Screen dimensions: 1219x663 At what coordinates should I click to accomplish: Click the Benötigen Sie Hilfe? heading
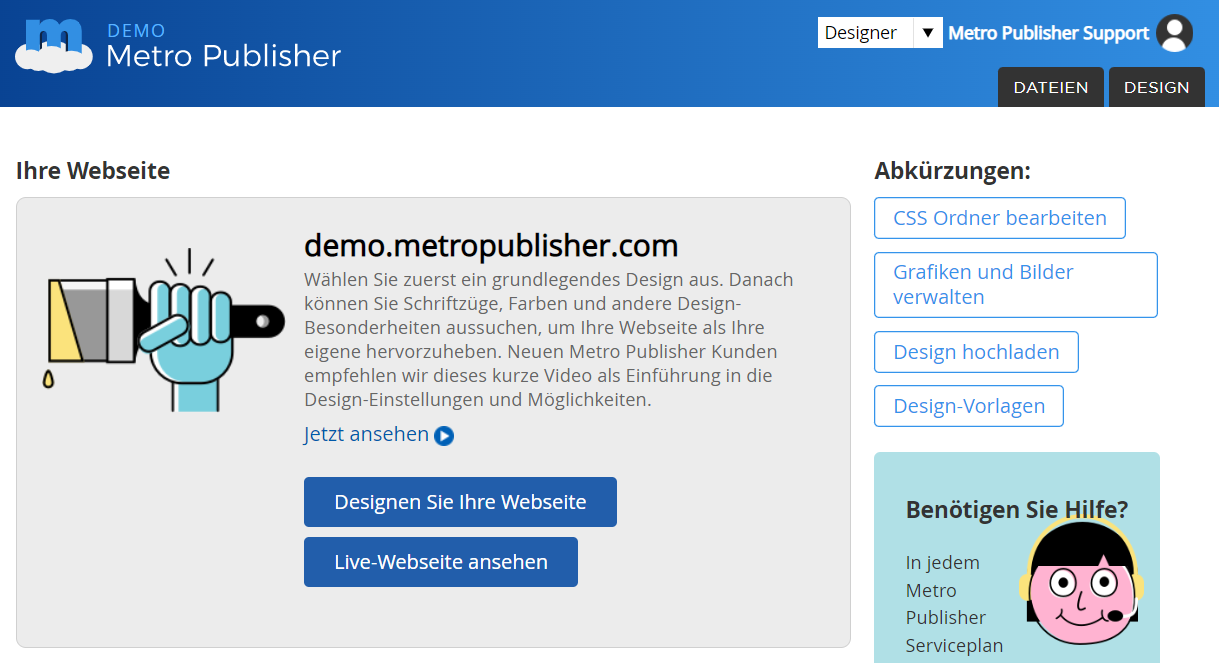1017,510
